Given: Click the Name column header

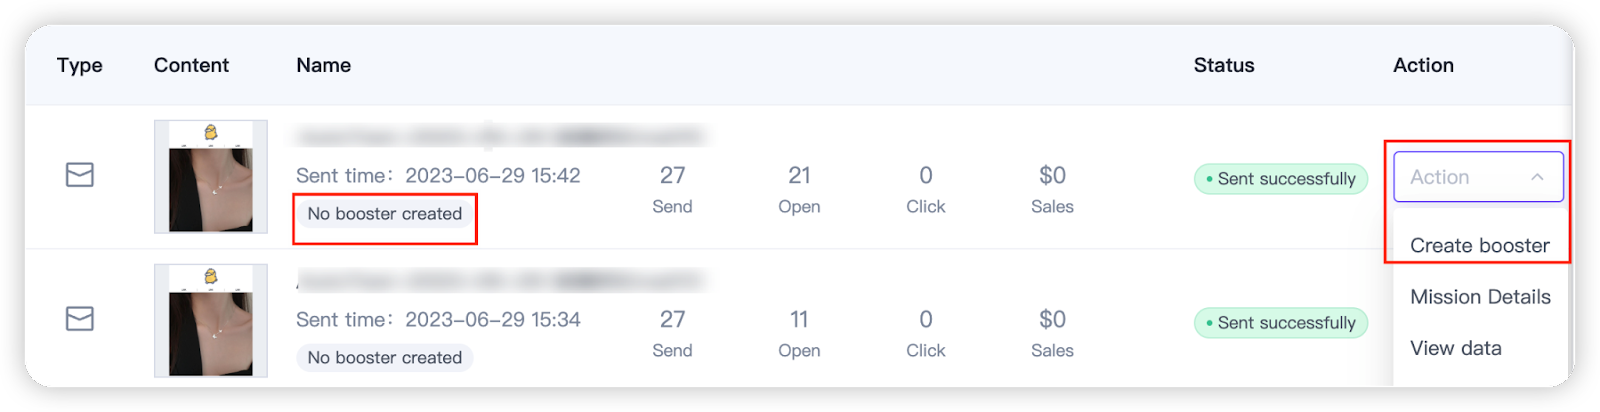Looking at the screenshot, I should point(323,65).
